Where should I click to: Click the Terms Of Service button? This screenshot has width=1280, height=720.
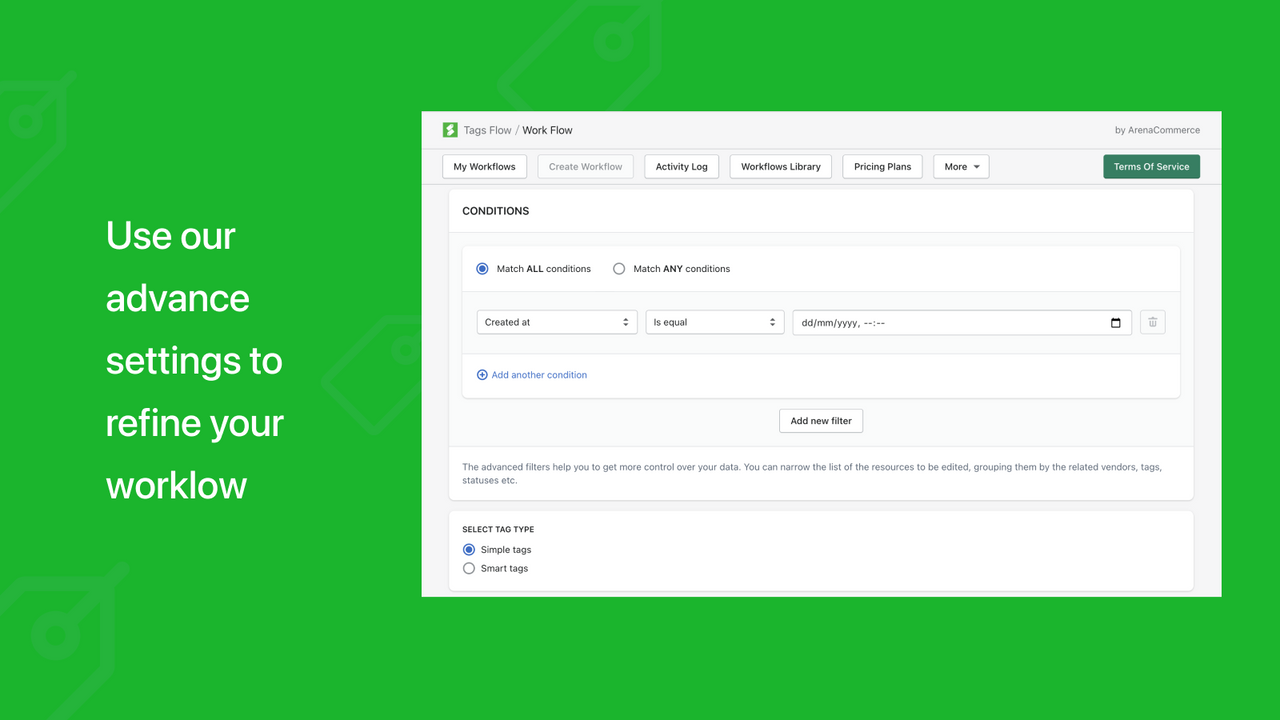[1152, 167]
